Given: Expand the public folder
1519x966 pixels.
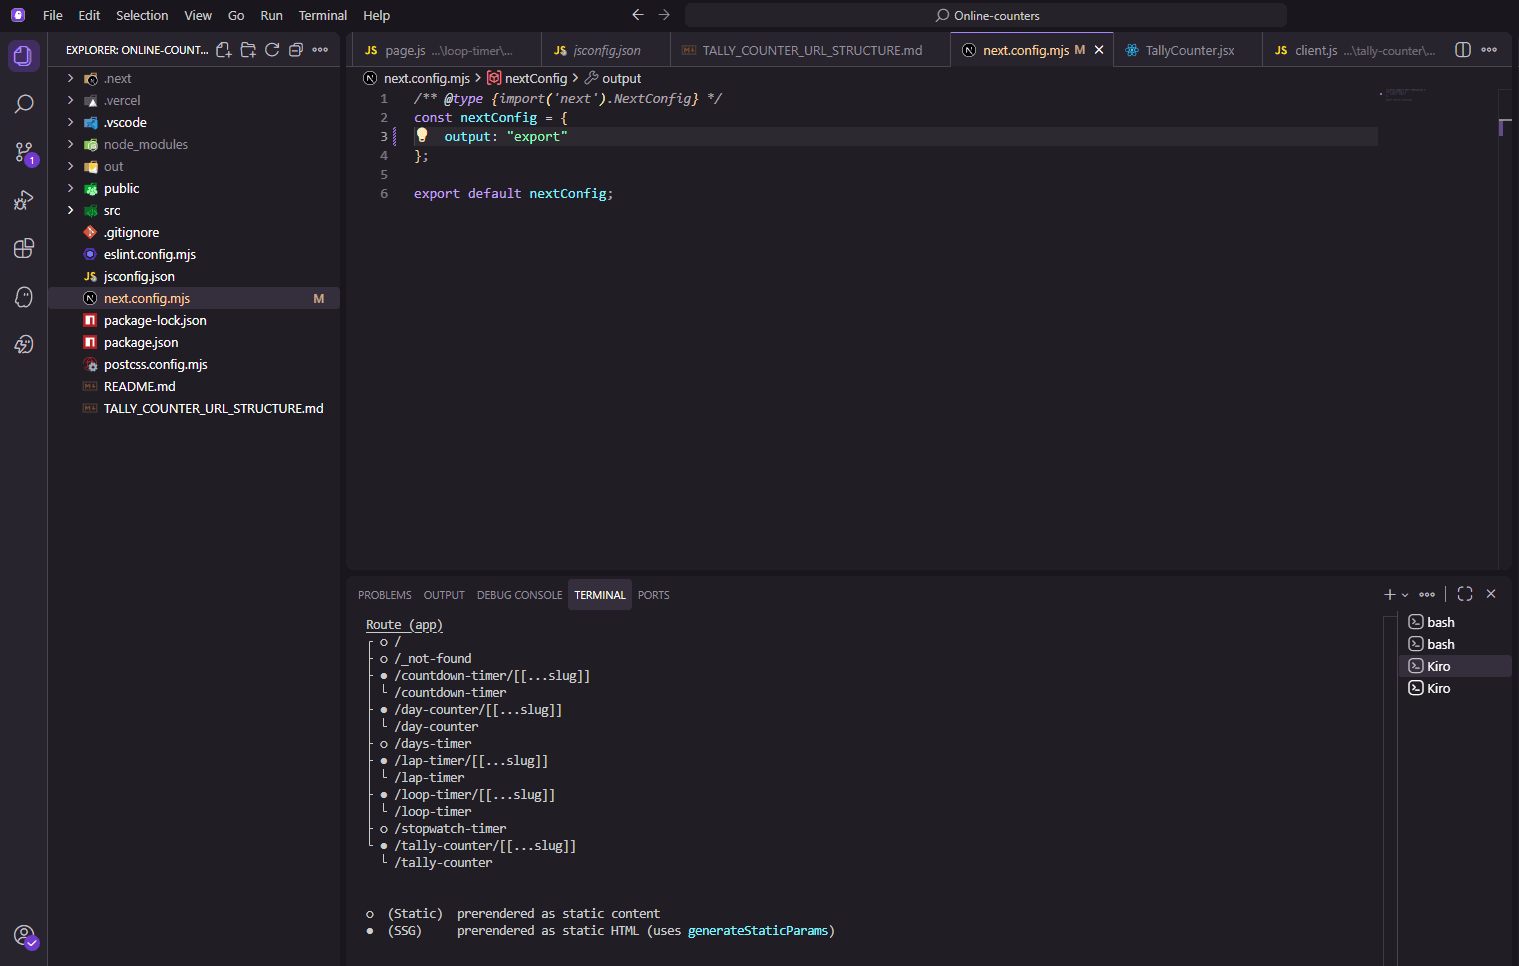Looking at the screenshot, I should 121,189.
